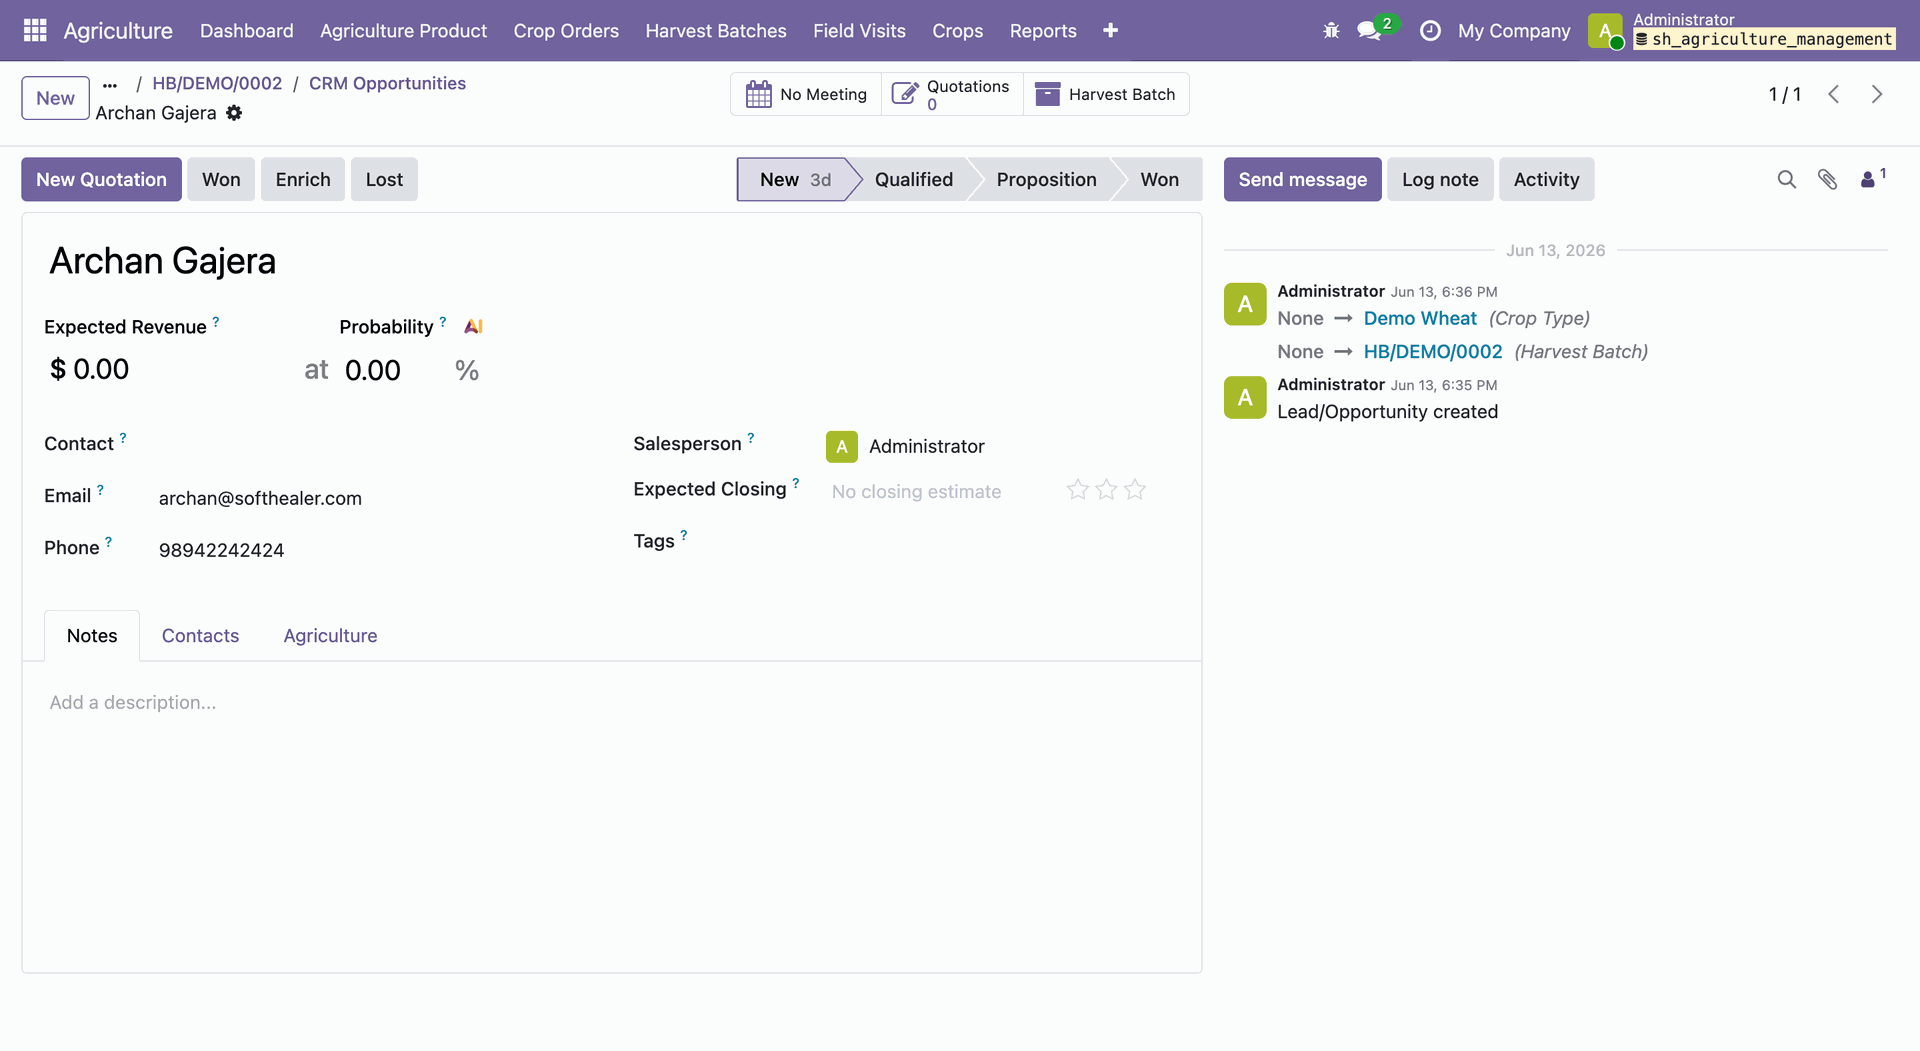The height and width of the screenshot is (1051, 1920).
Task: Set priority to second star
Action: (1106, 490)
